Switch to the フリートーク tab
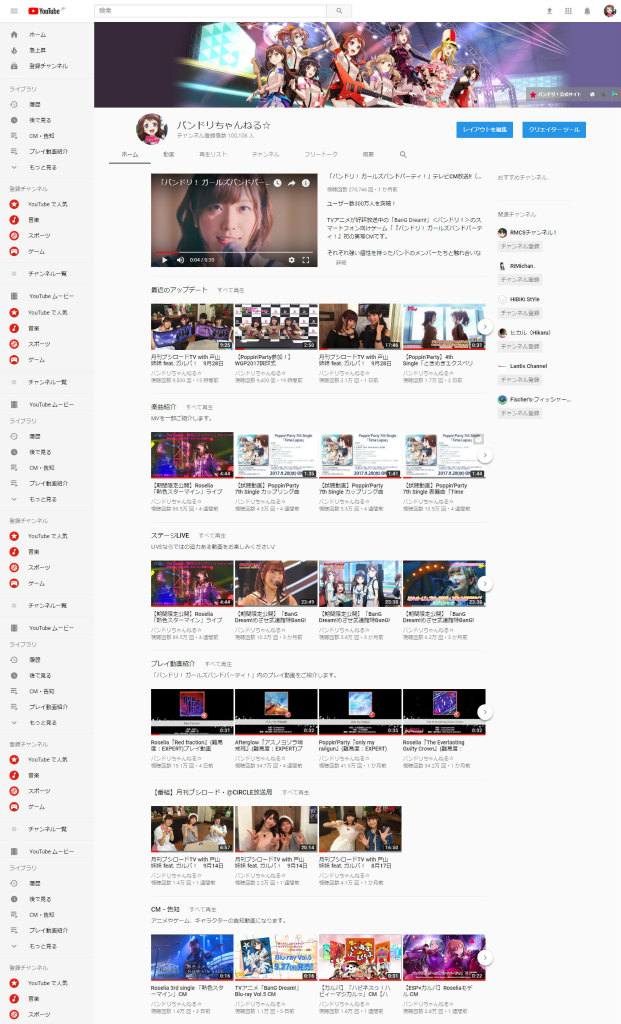Screen dimensions: 621x1024 321,155
